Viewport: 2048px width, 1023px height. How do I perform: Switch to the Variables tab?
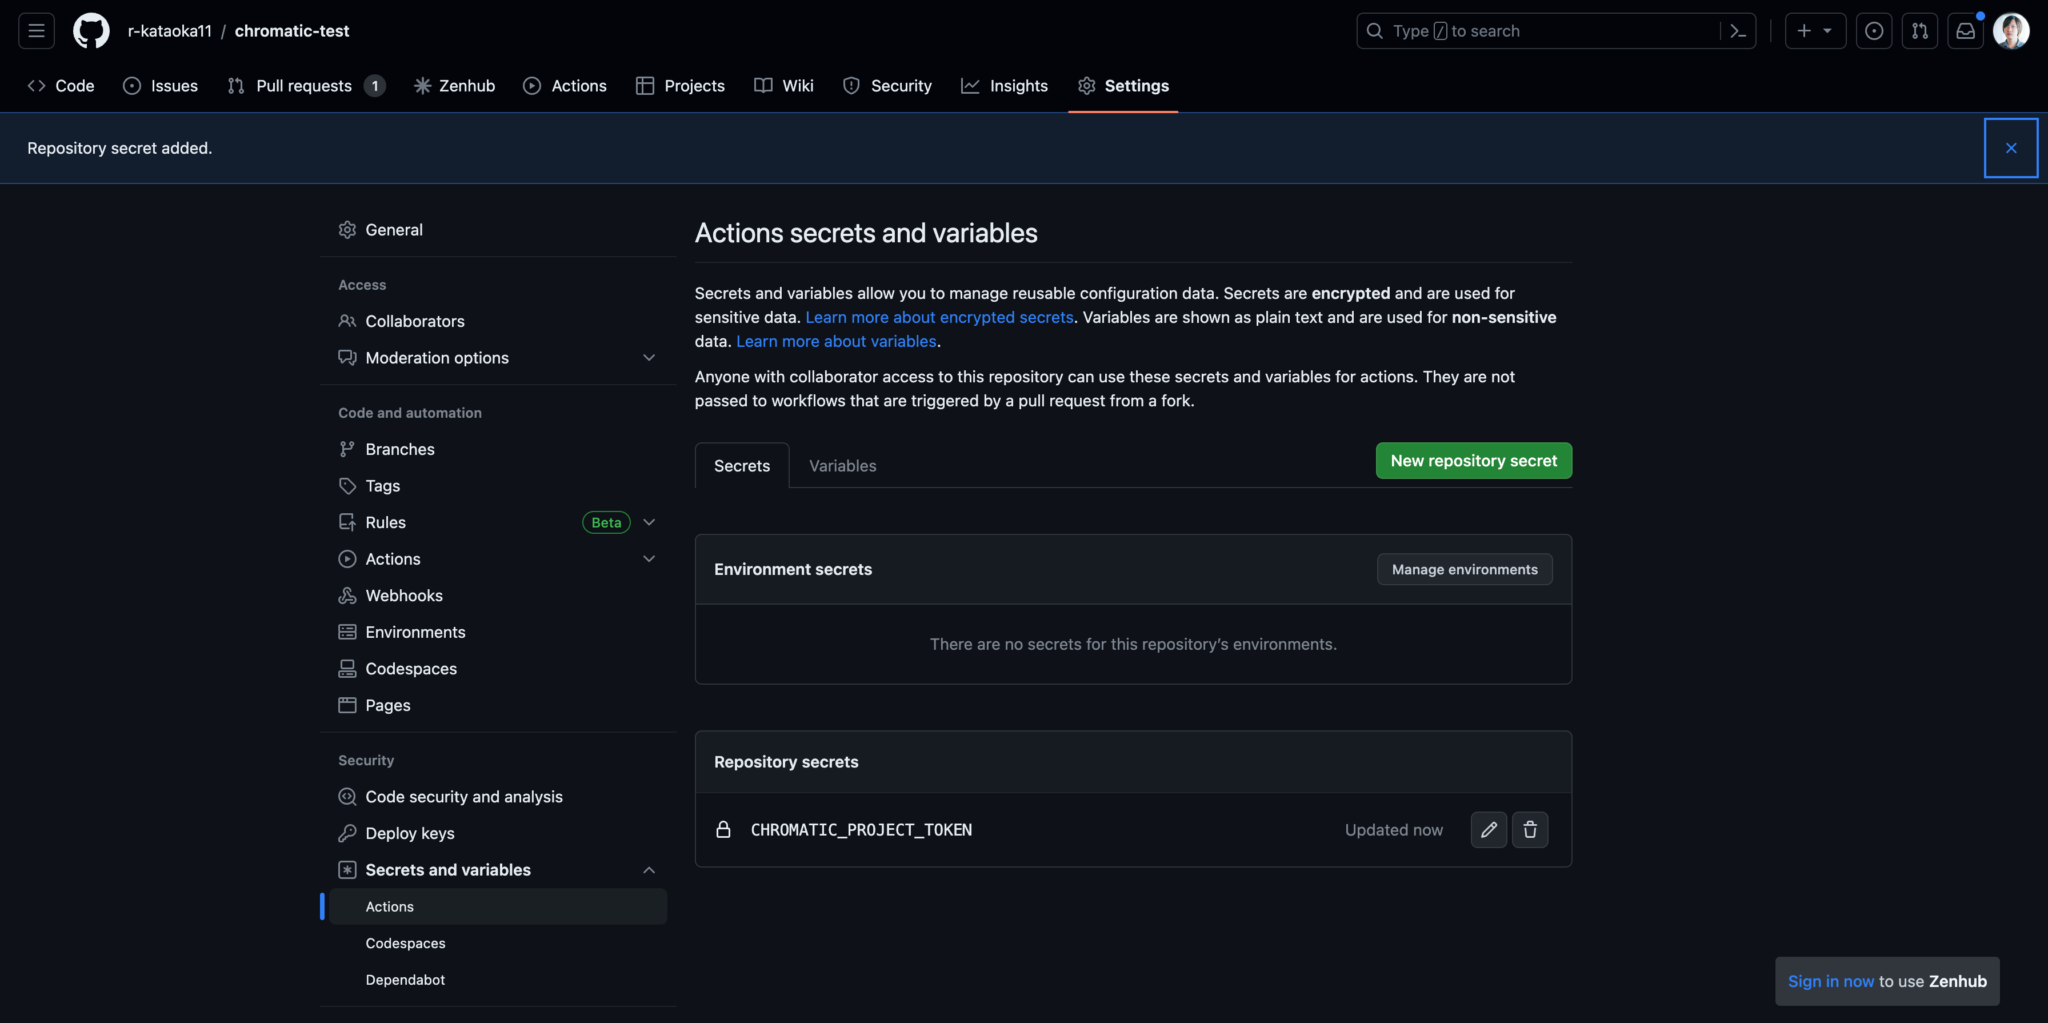(842, 466)
